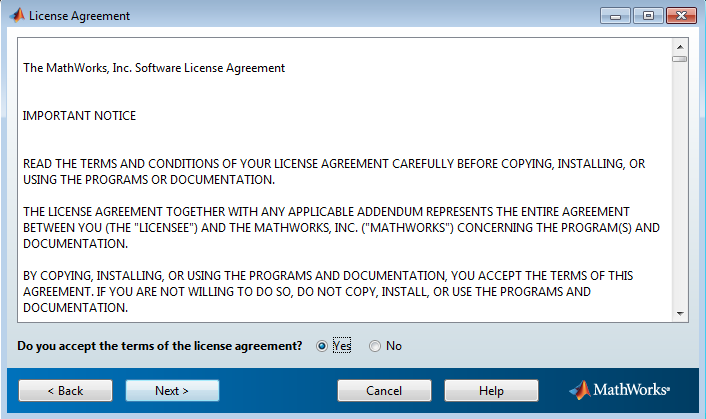
Task: Click the Software License Agreement title line
Action: pyautogui.click(x=154, y=68)
